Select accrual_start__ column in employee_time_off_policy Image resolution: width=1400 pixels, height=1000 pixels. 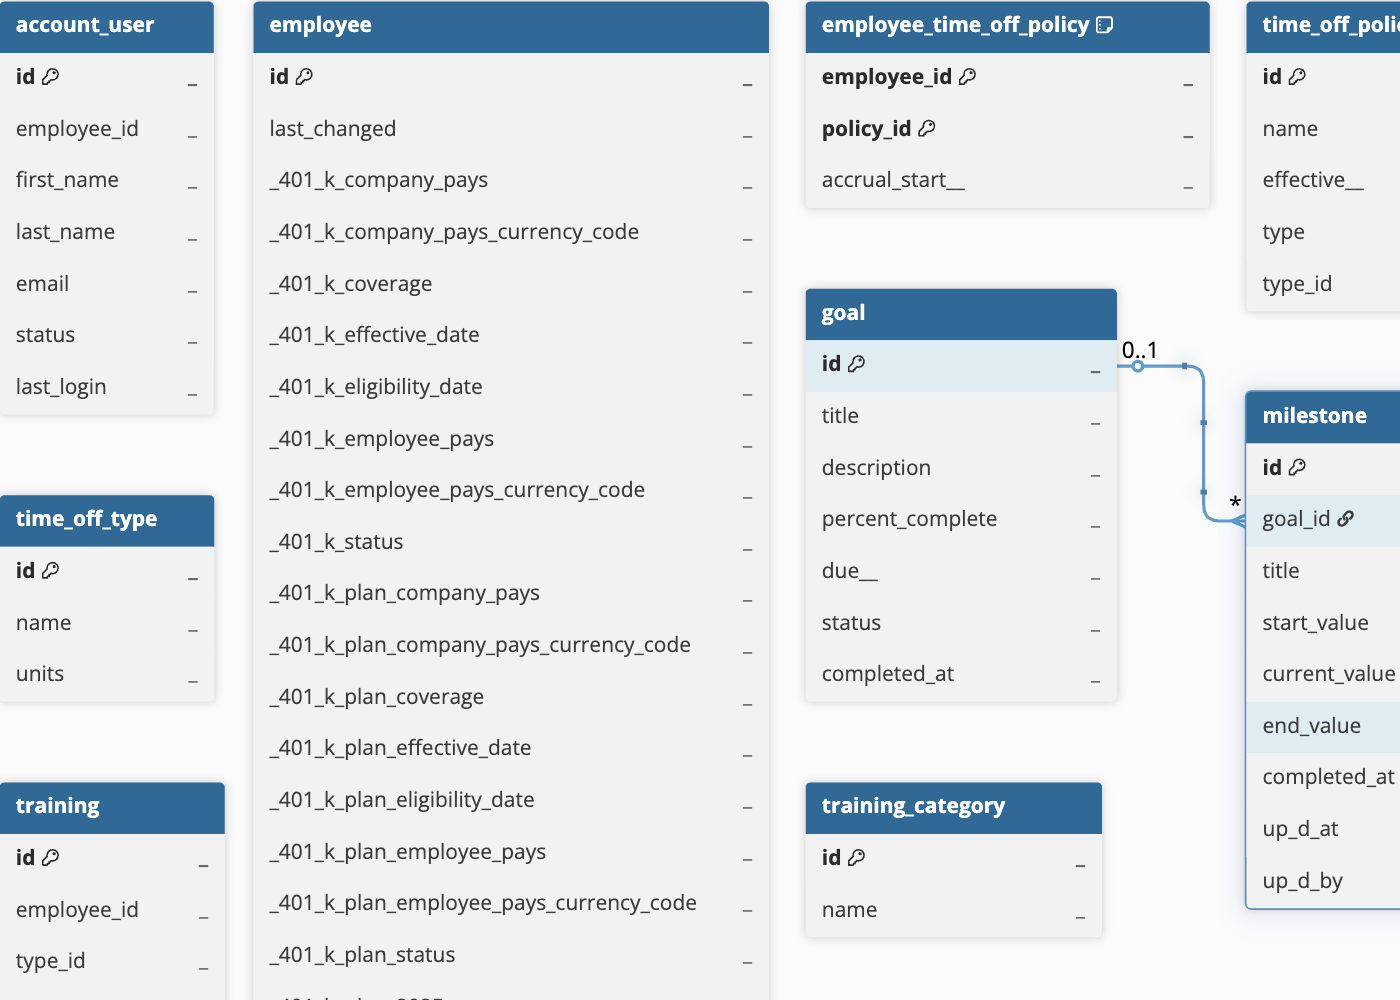1007,180
